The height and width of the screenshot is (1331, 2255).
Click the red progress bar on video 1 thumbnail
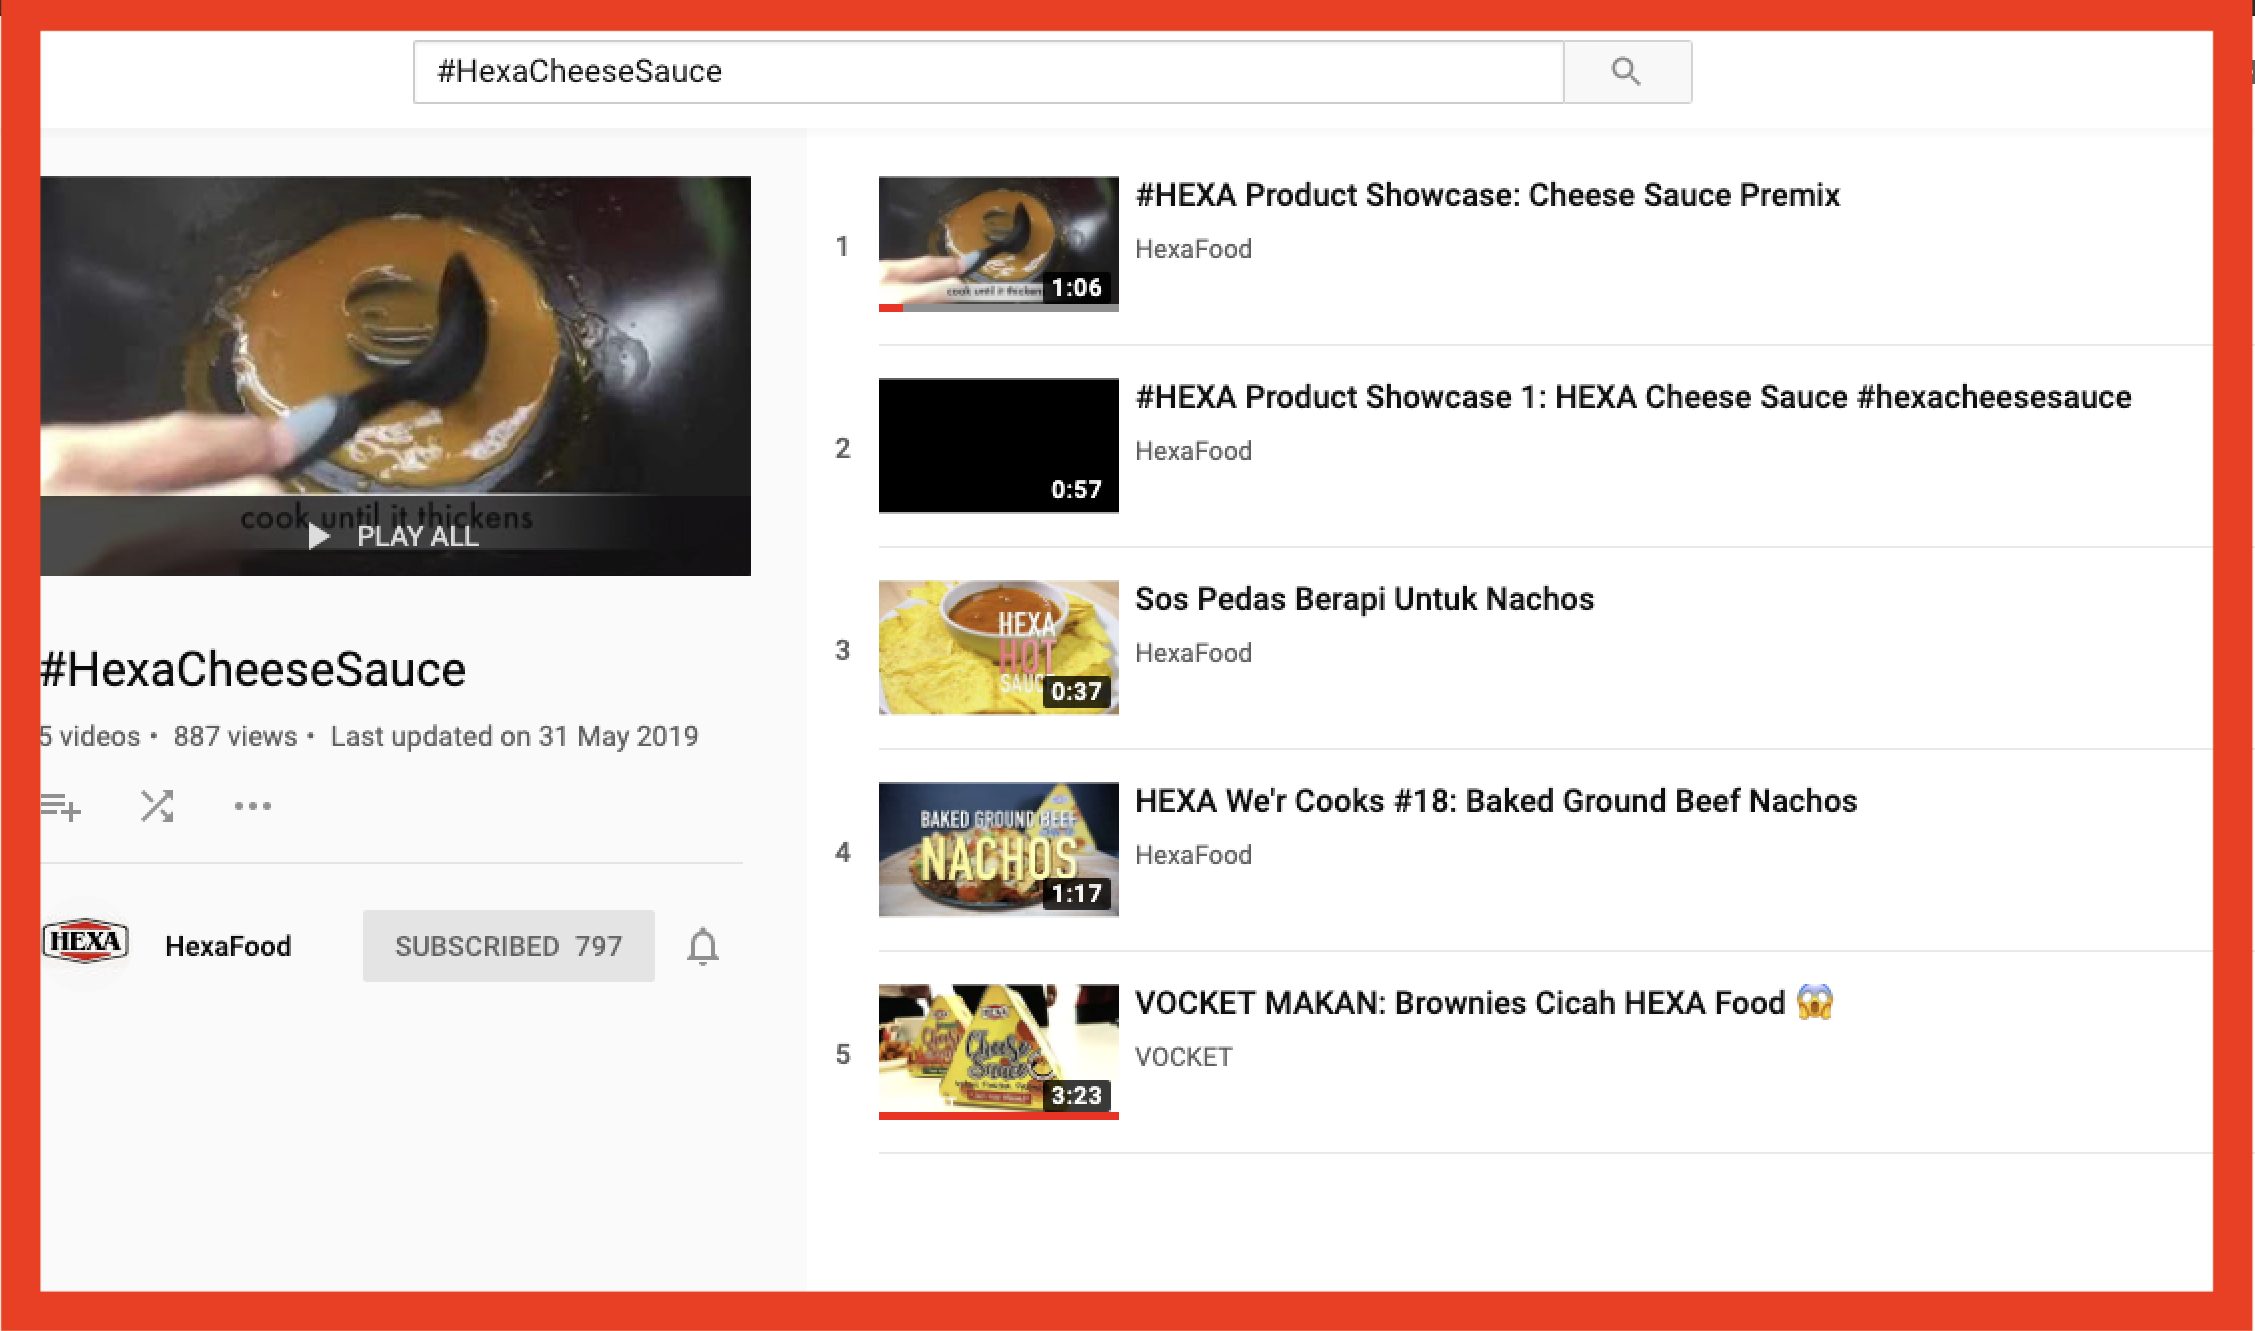coord(891,308)
